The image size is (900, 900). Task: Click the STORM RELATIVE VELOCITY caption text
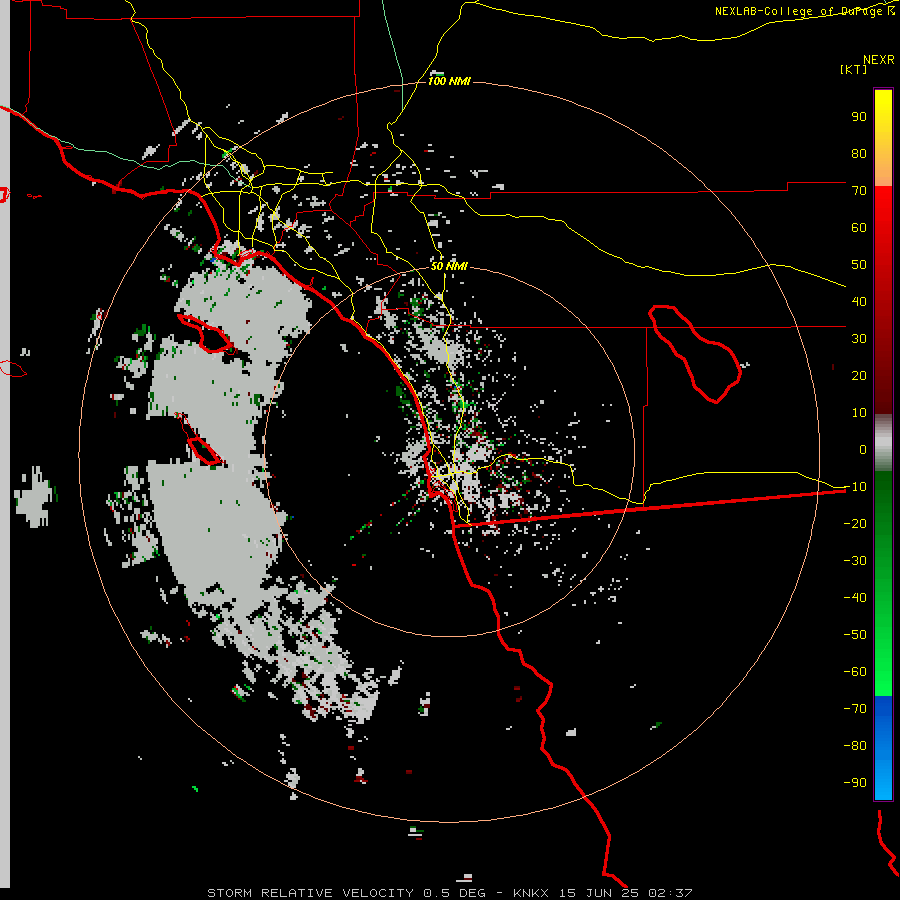310,893
